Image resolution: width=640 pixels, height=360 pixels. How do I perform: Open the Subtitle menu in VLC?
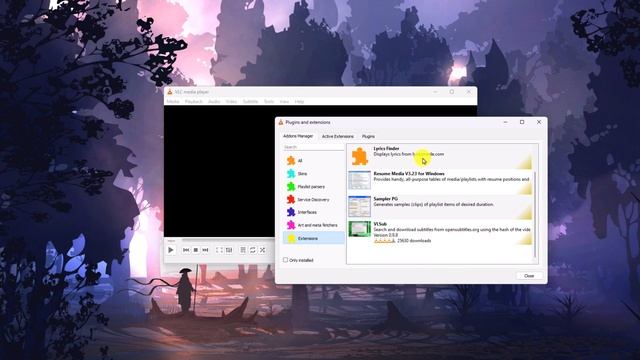[251, 101]
